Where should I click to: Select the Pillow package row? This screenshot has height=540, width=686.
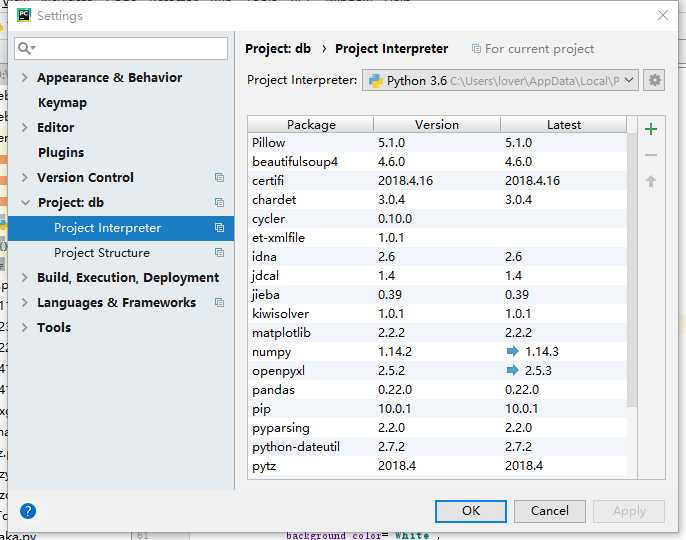pos(437,143)
